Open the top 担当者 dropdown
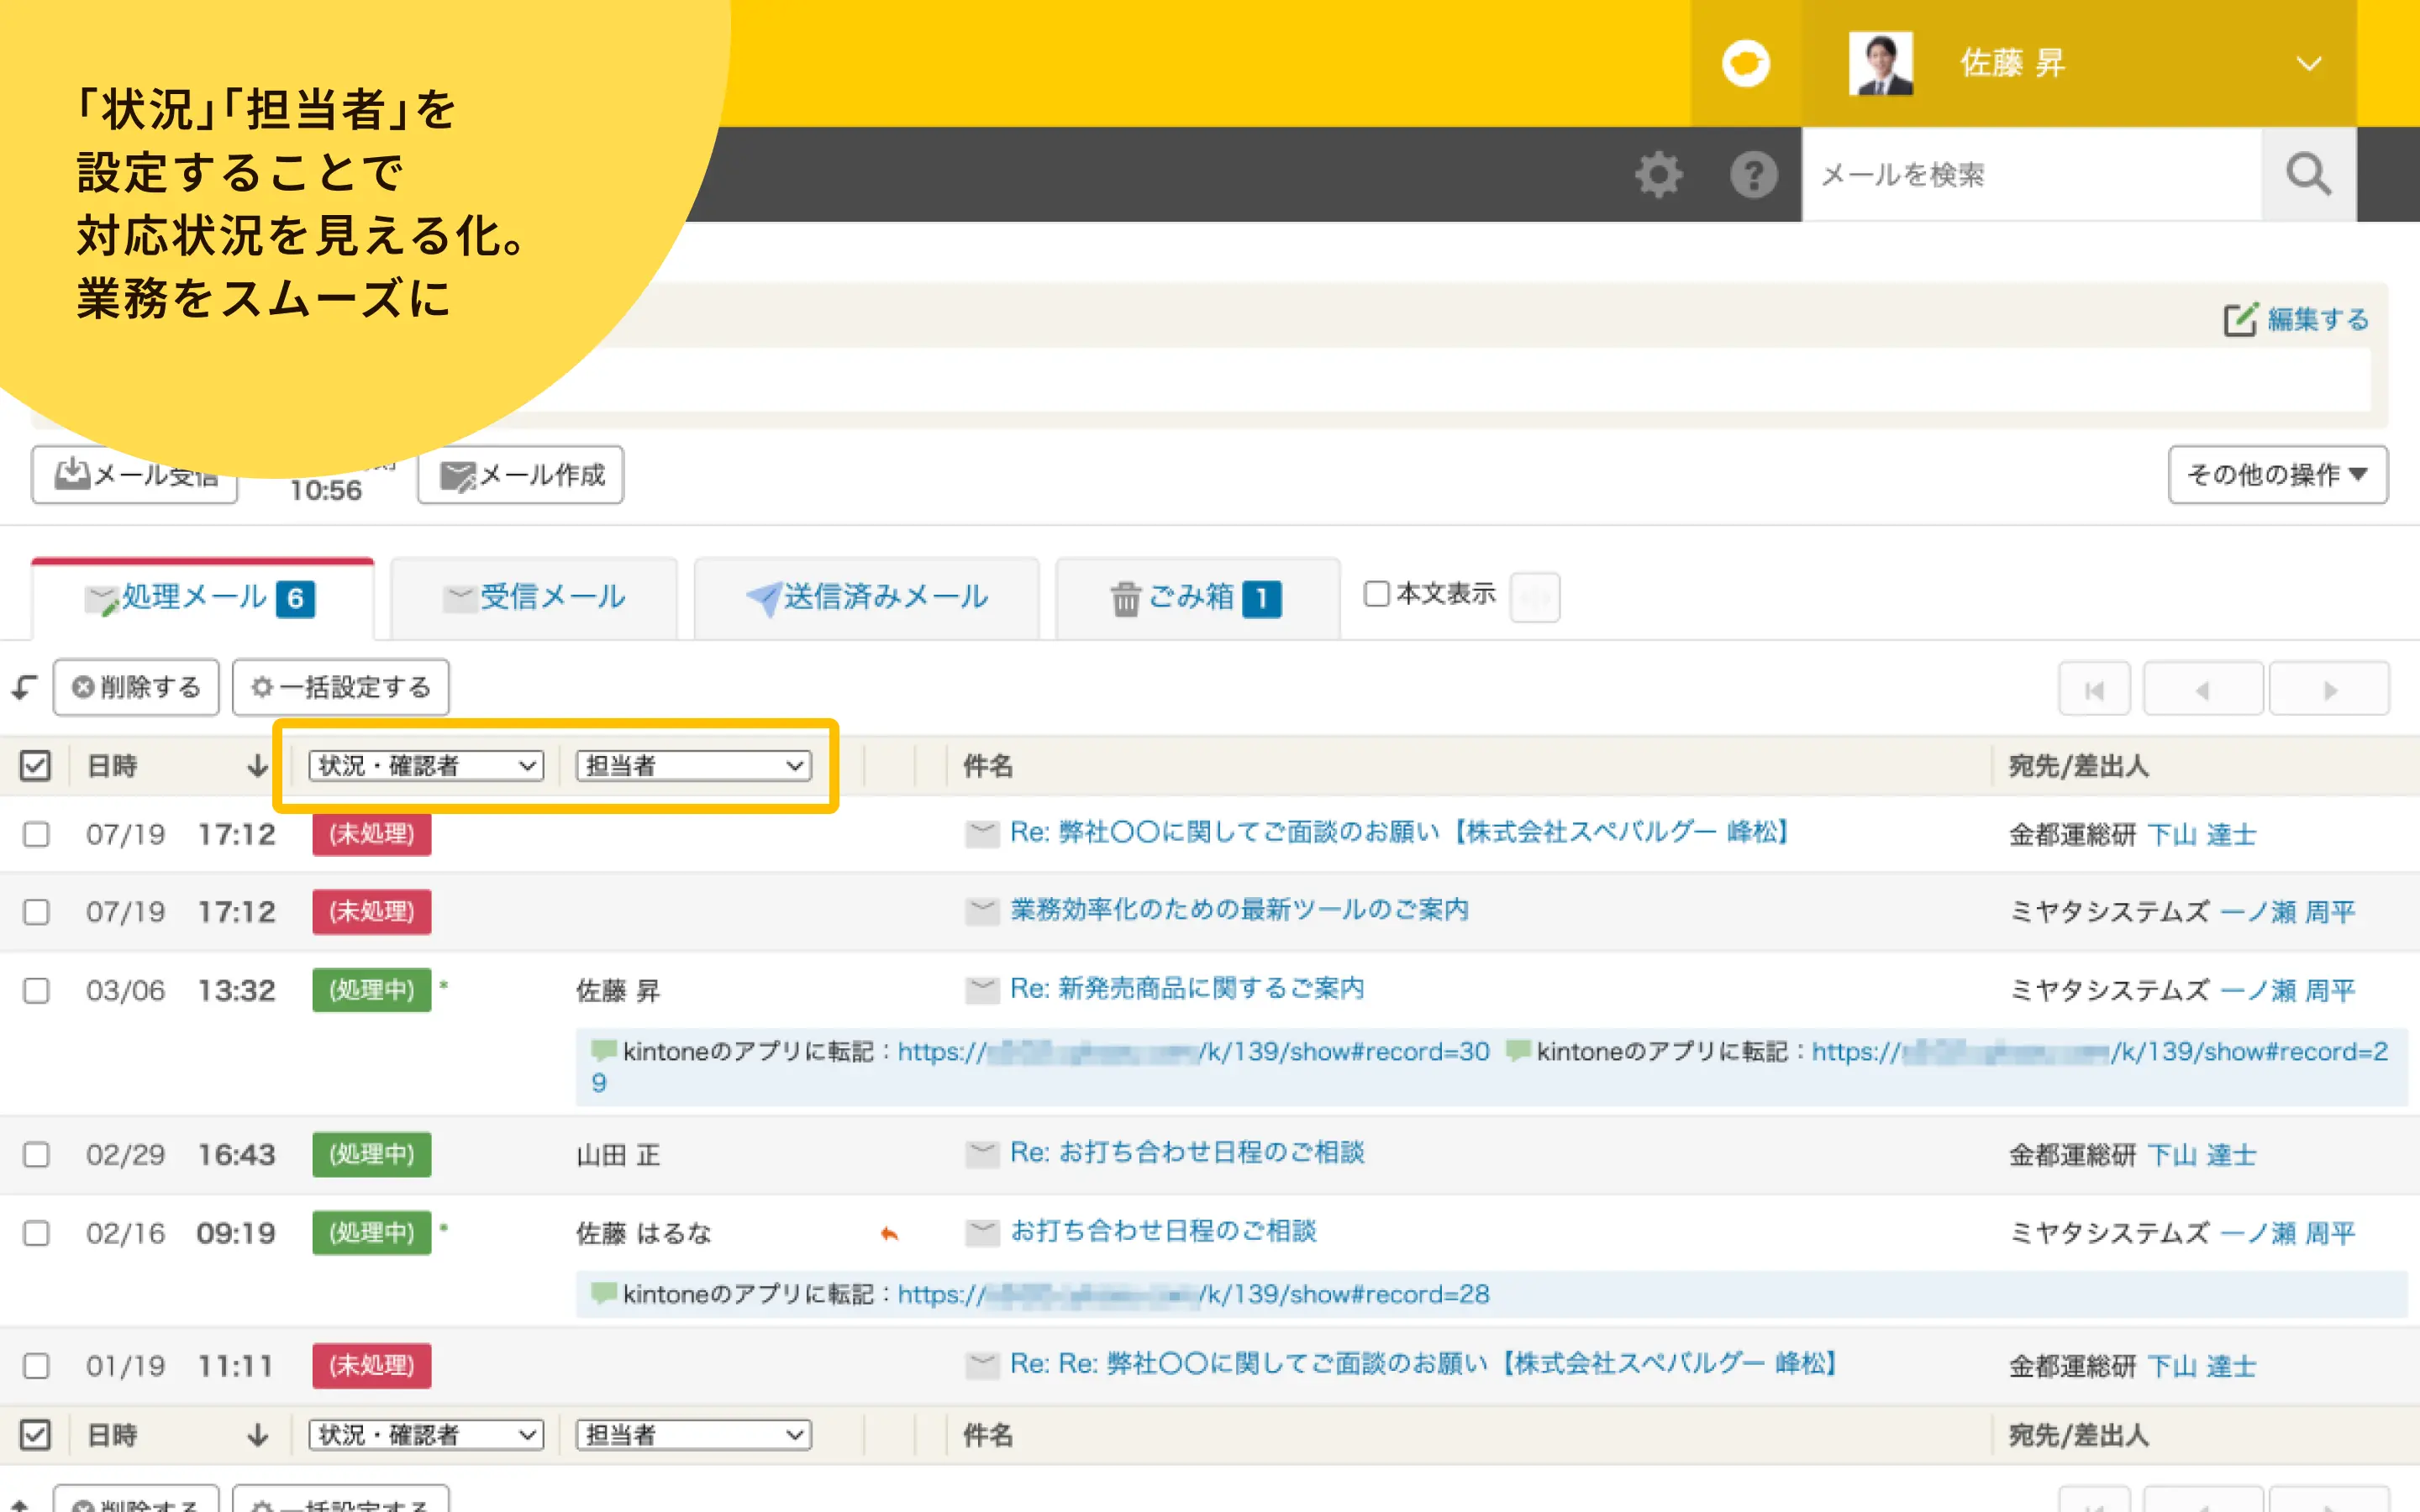The width and height of the screenshot is (2420, 1512). coord(693,766)
